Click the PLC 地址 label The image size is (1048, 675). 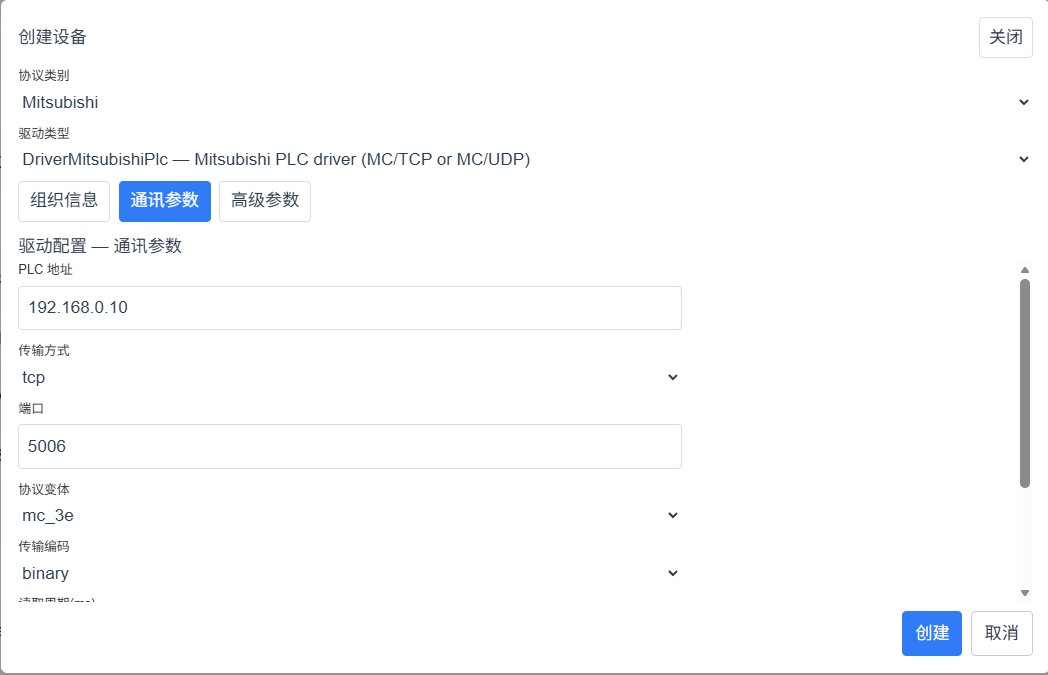45,269
